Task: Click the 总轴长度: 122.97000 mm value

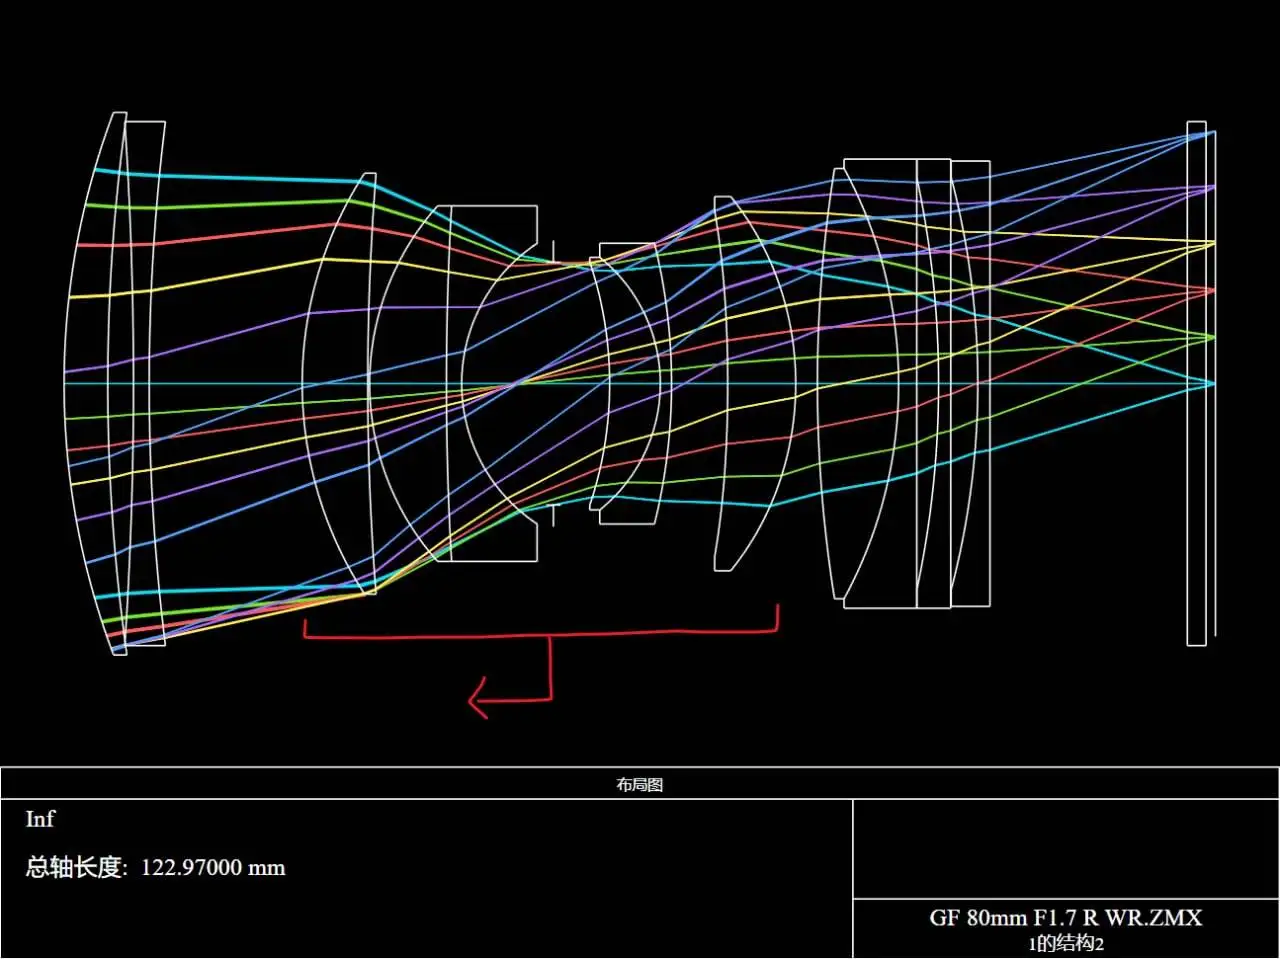Action: 156,867
